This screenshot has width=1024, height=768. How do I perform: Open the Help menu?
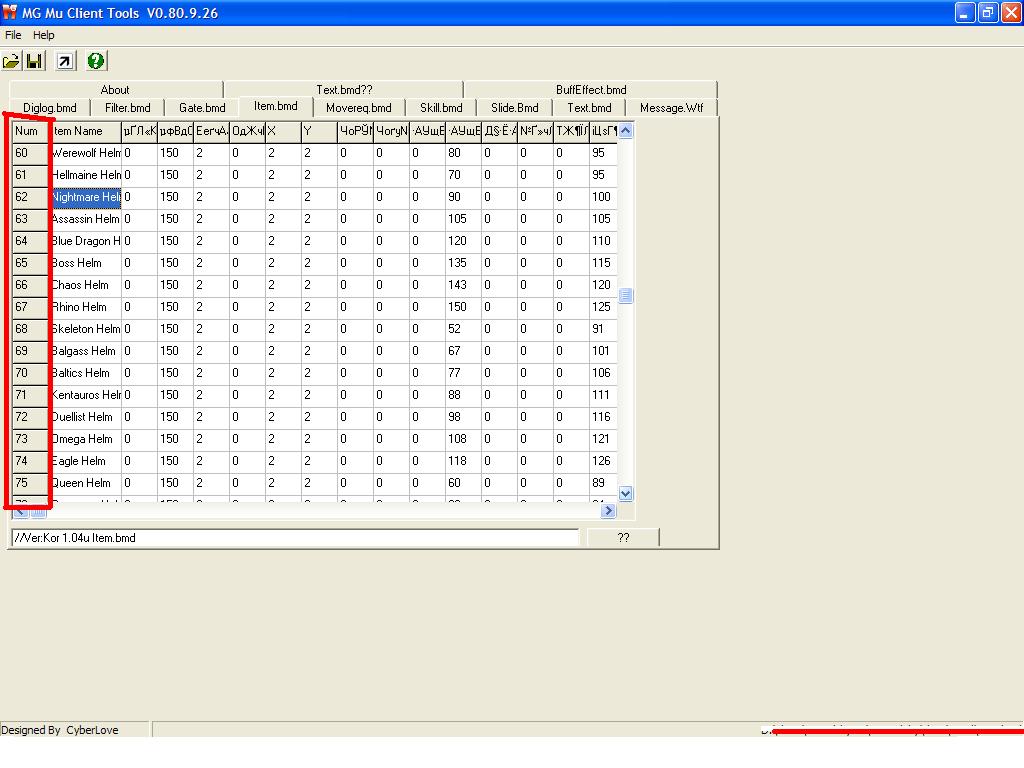(44, 35)
